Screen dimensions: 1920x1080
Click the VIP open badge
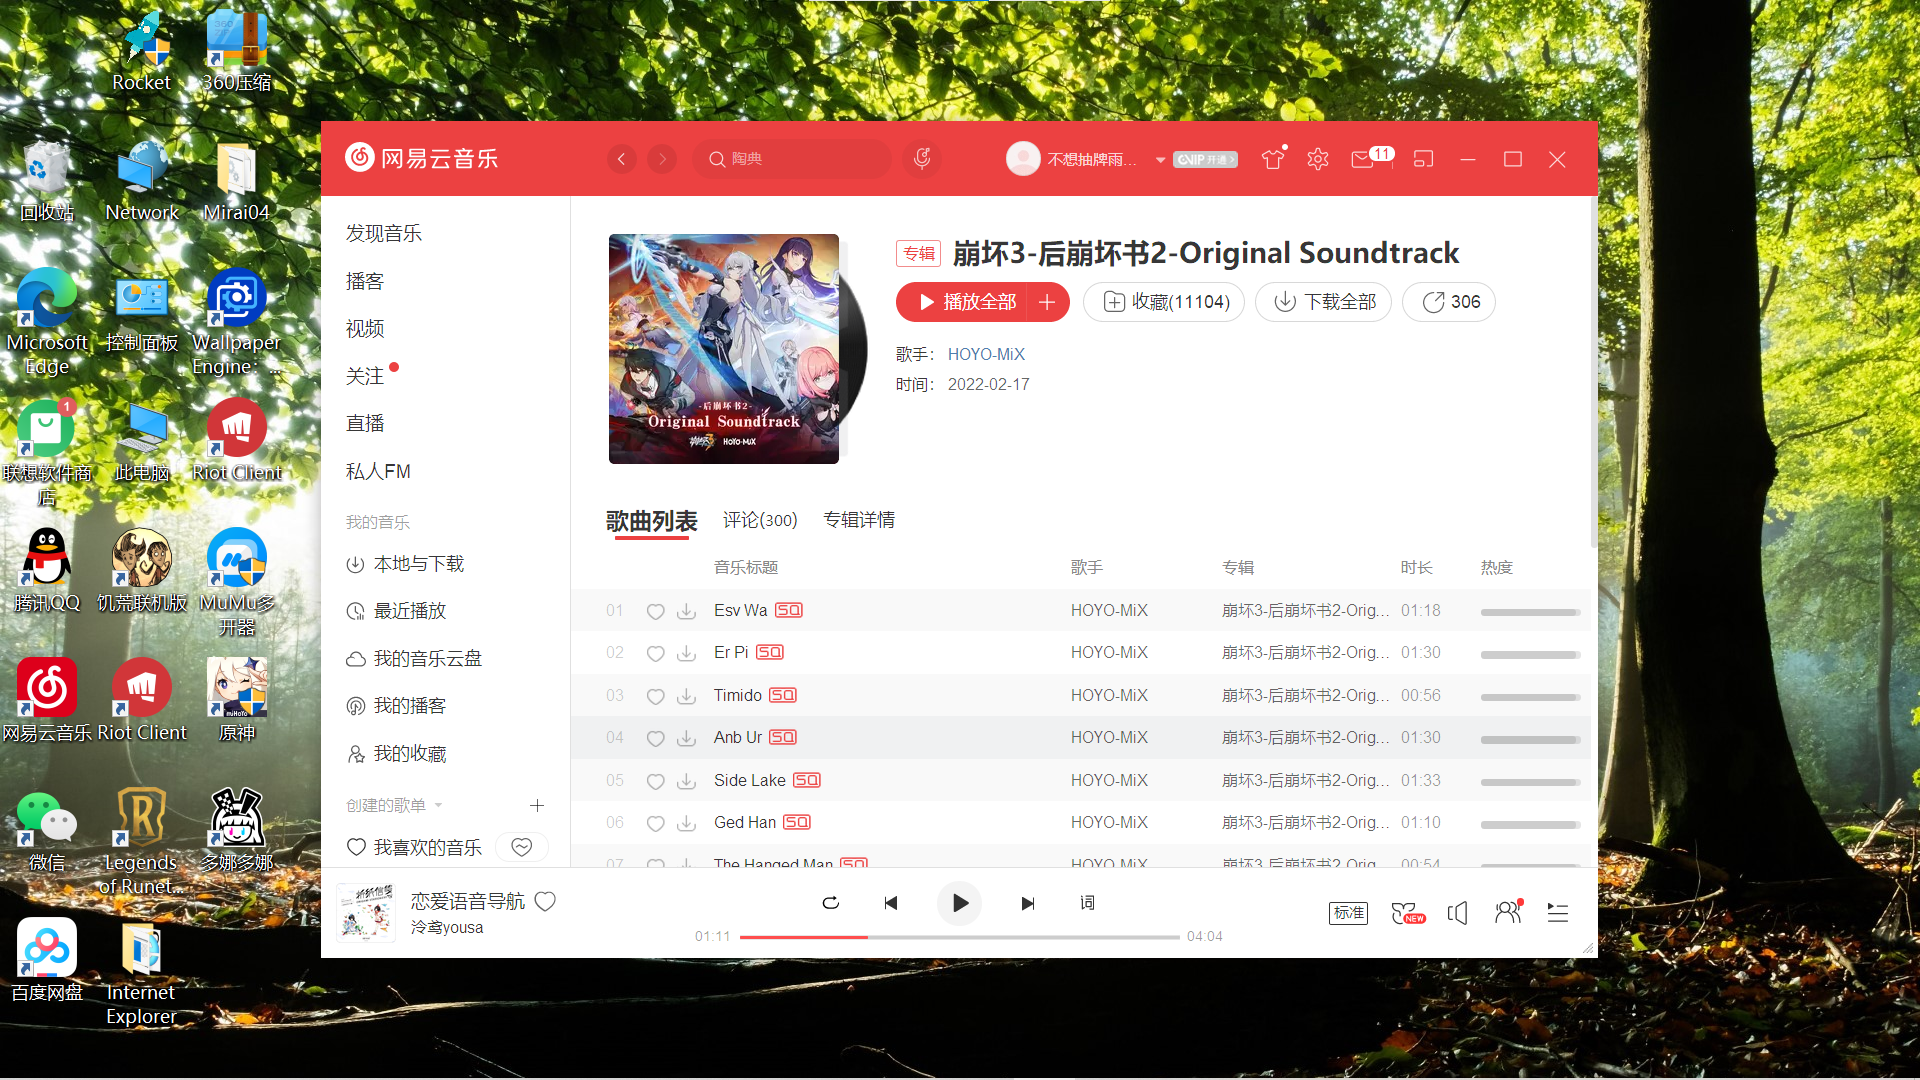[1206, 159]
